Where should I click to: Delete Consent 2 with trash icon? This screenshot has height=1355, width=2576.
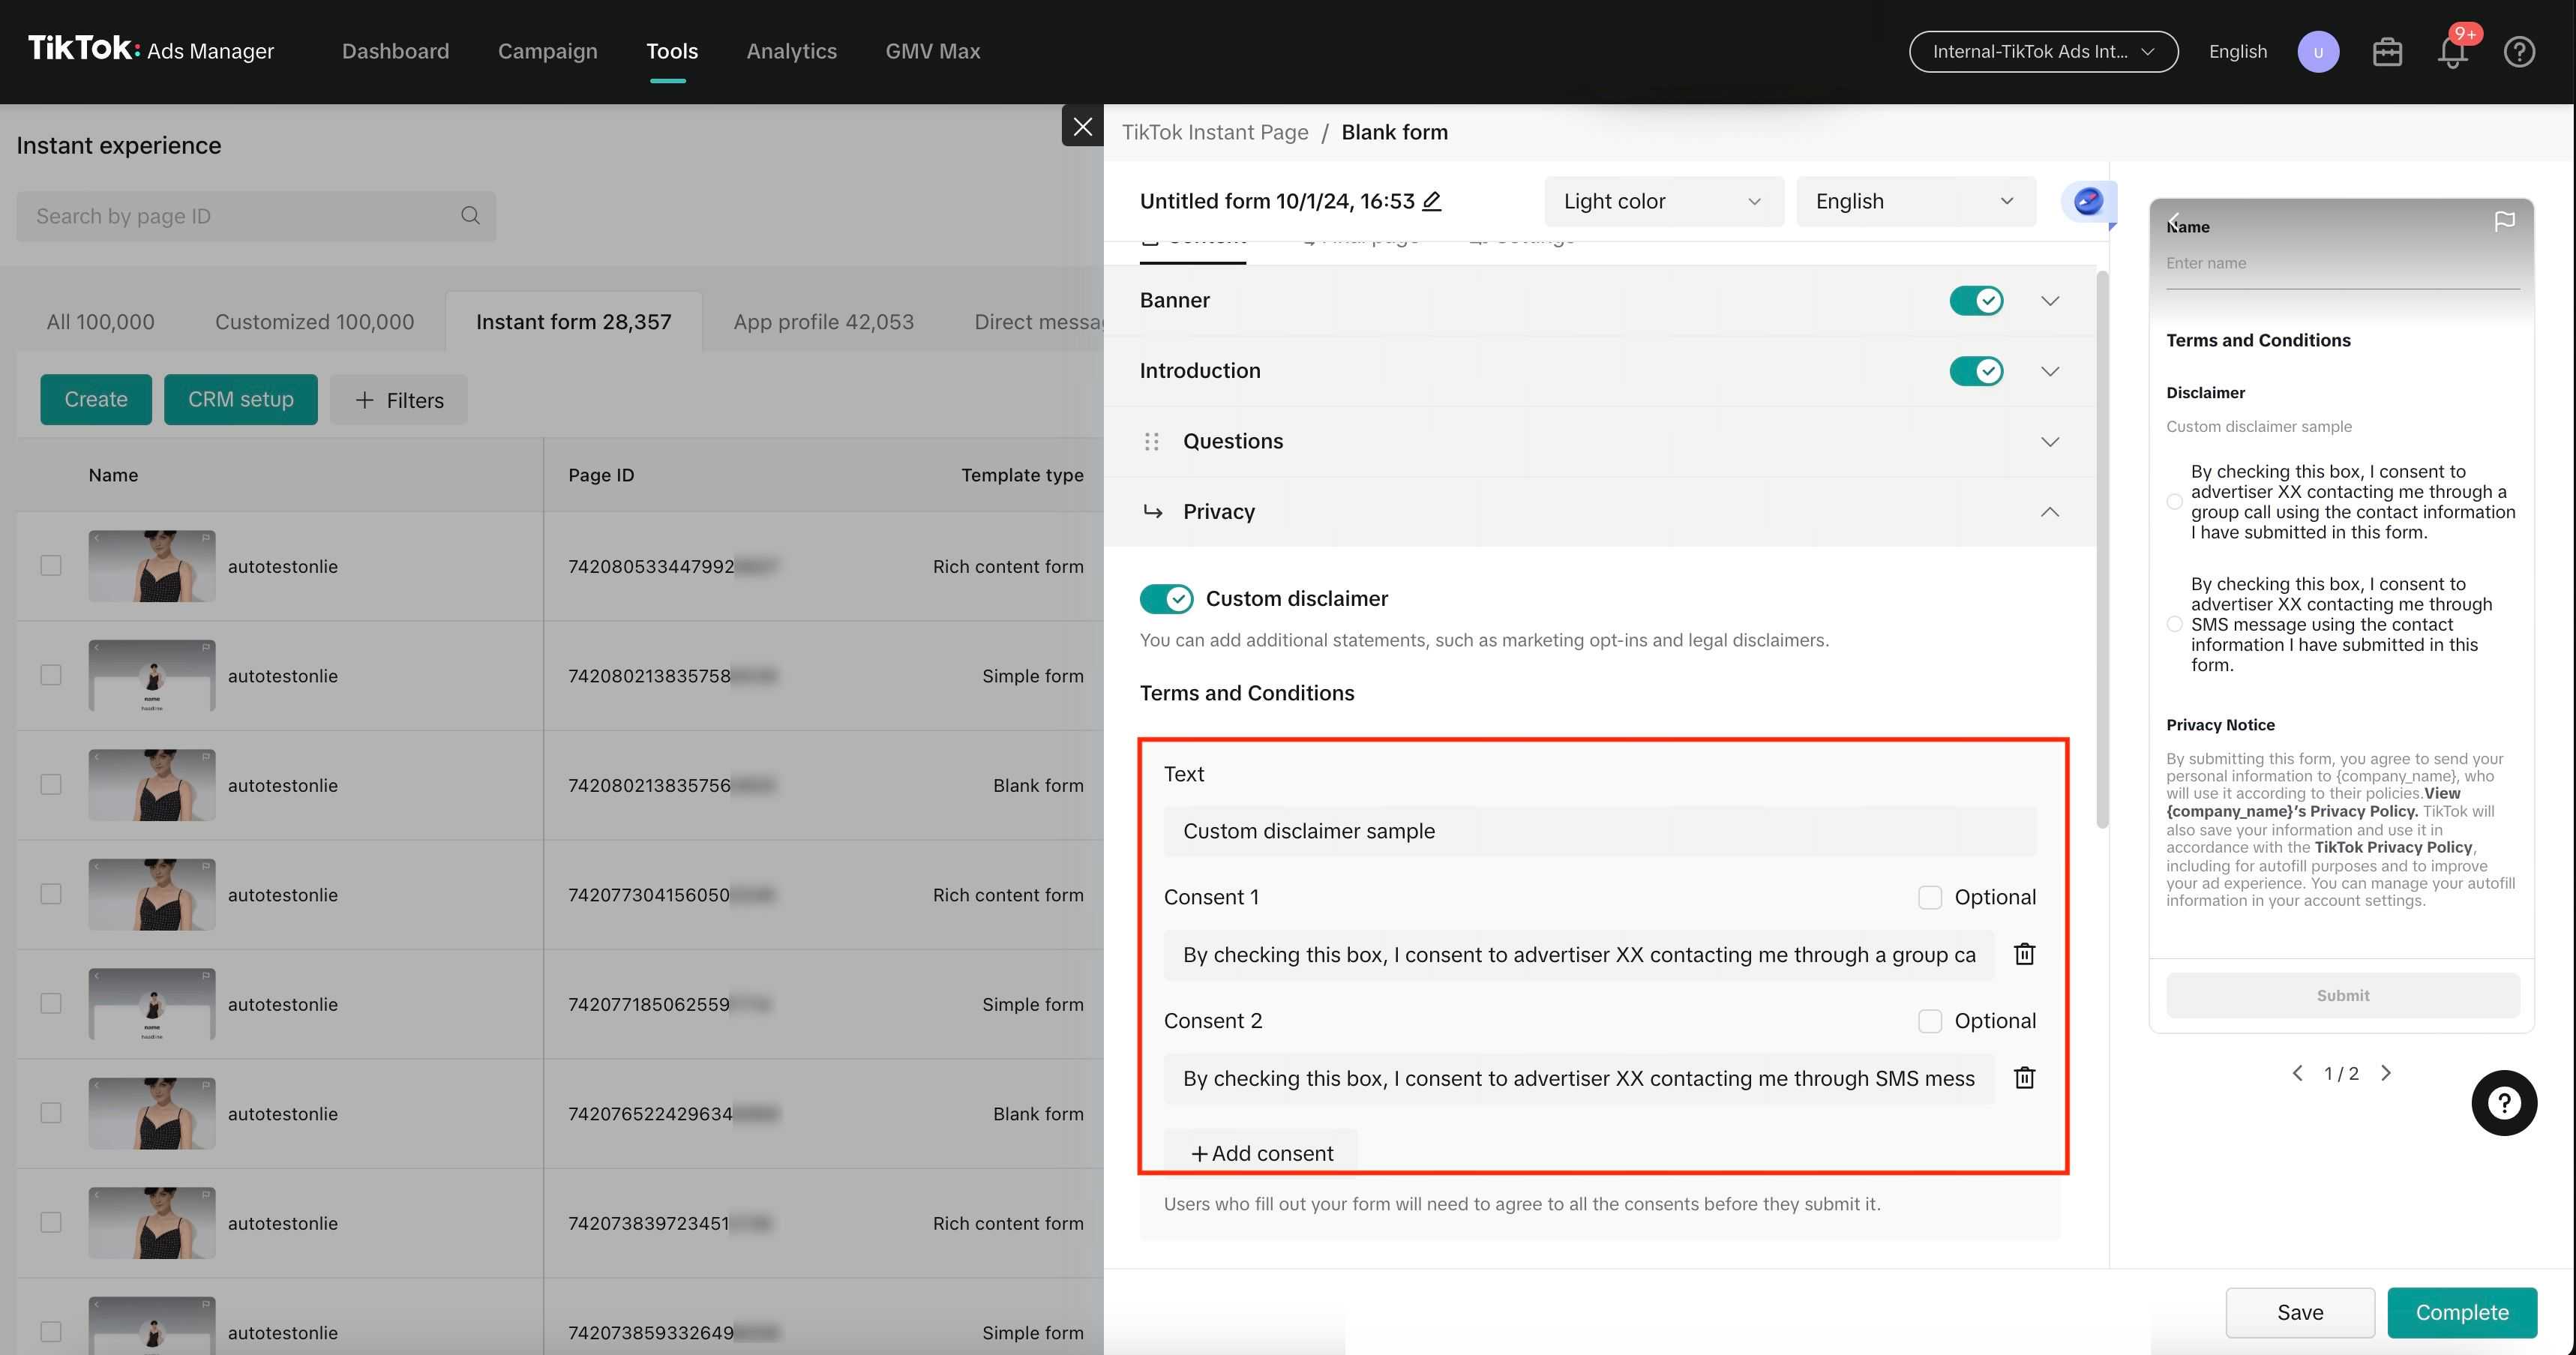click(x=2024, y=1078)
